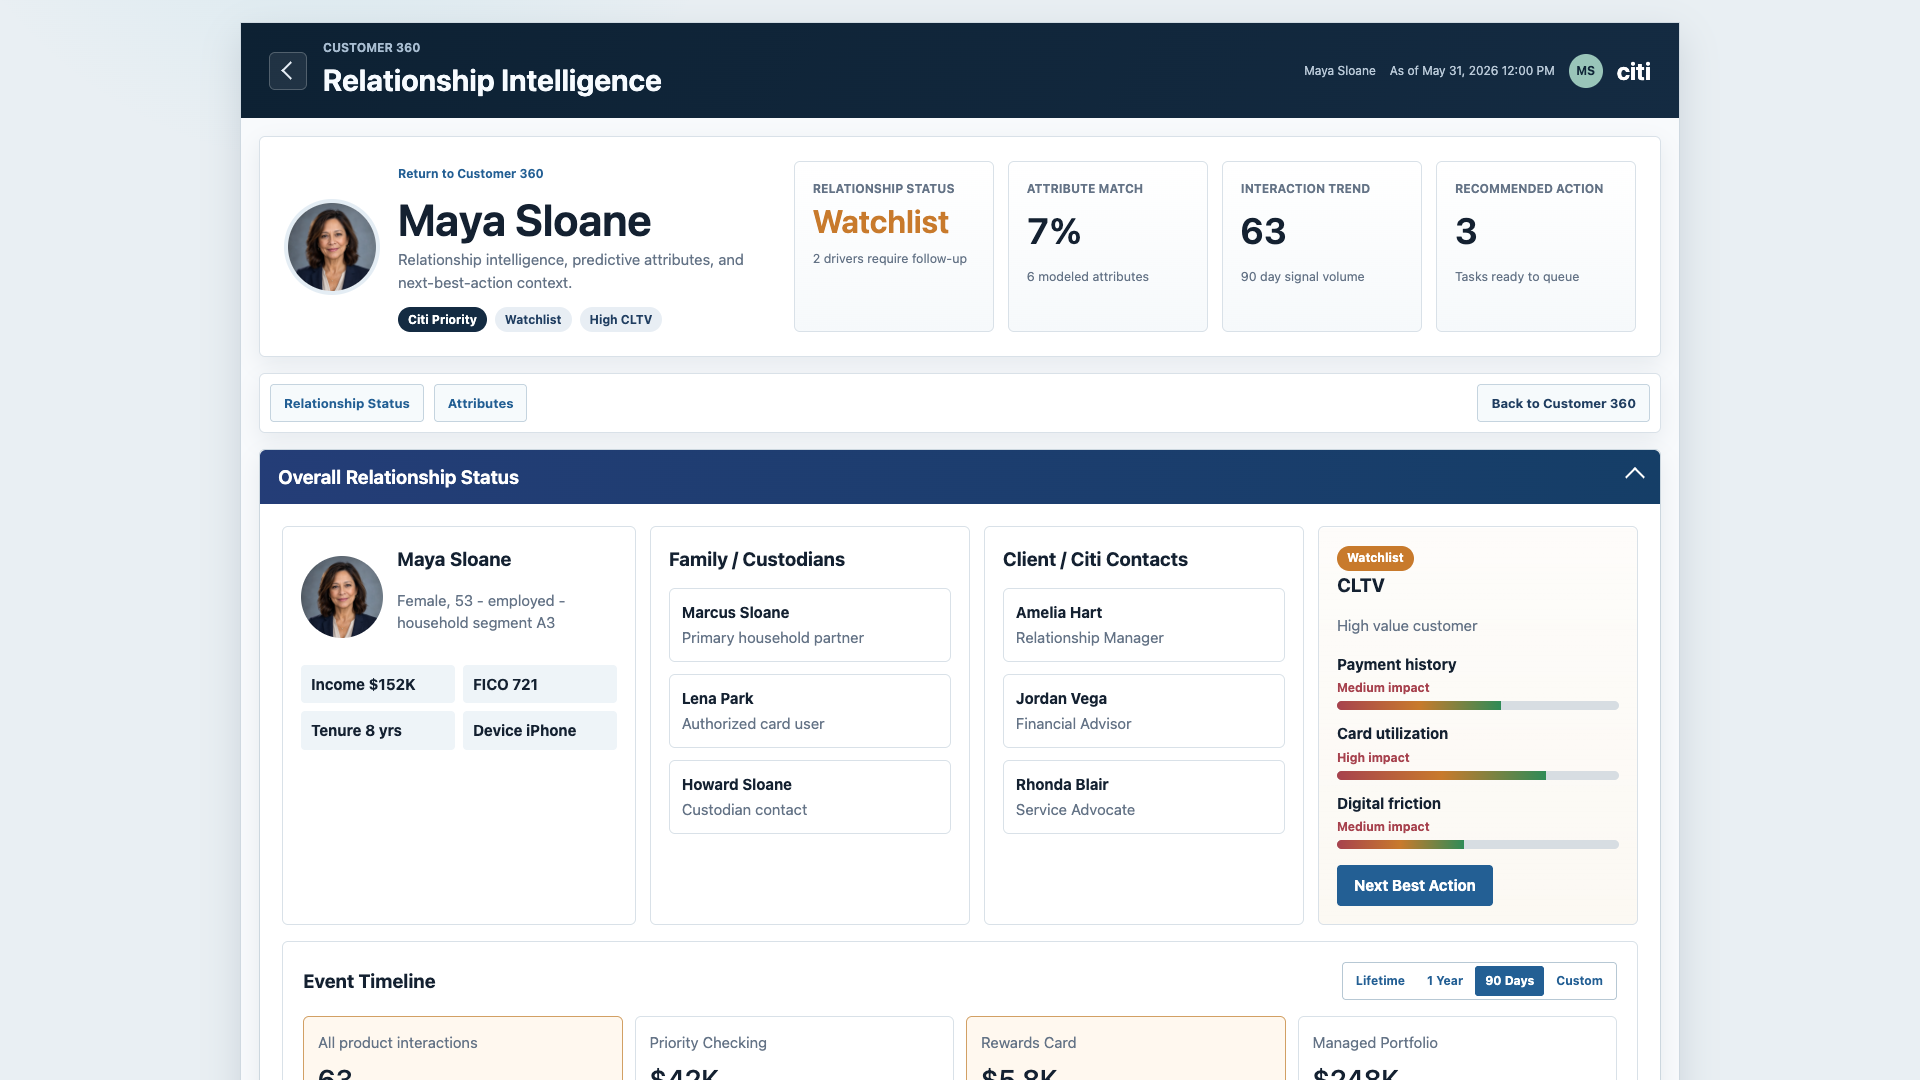Click the timestamp As of May 31, 2026
The height and width of the screenshot is (1080, 1920).
click(x=1472, y=71)
